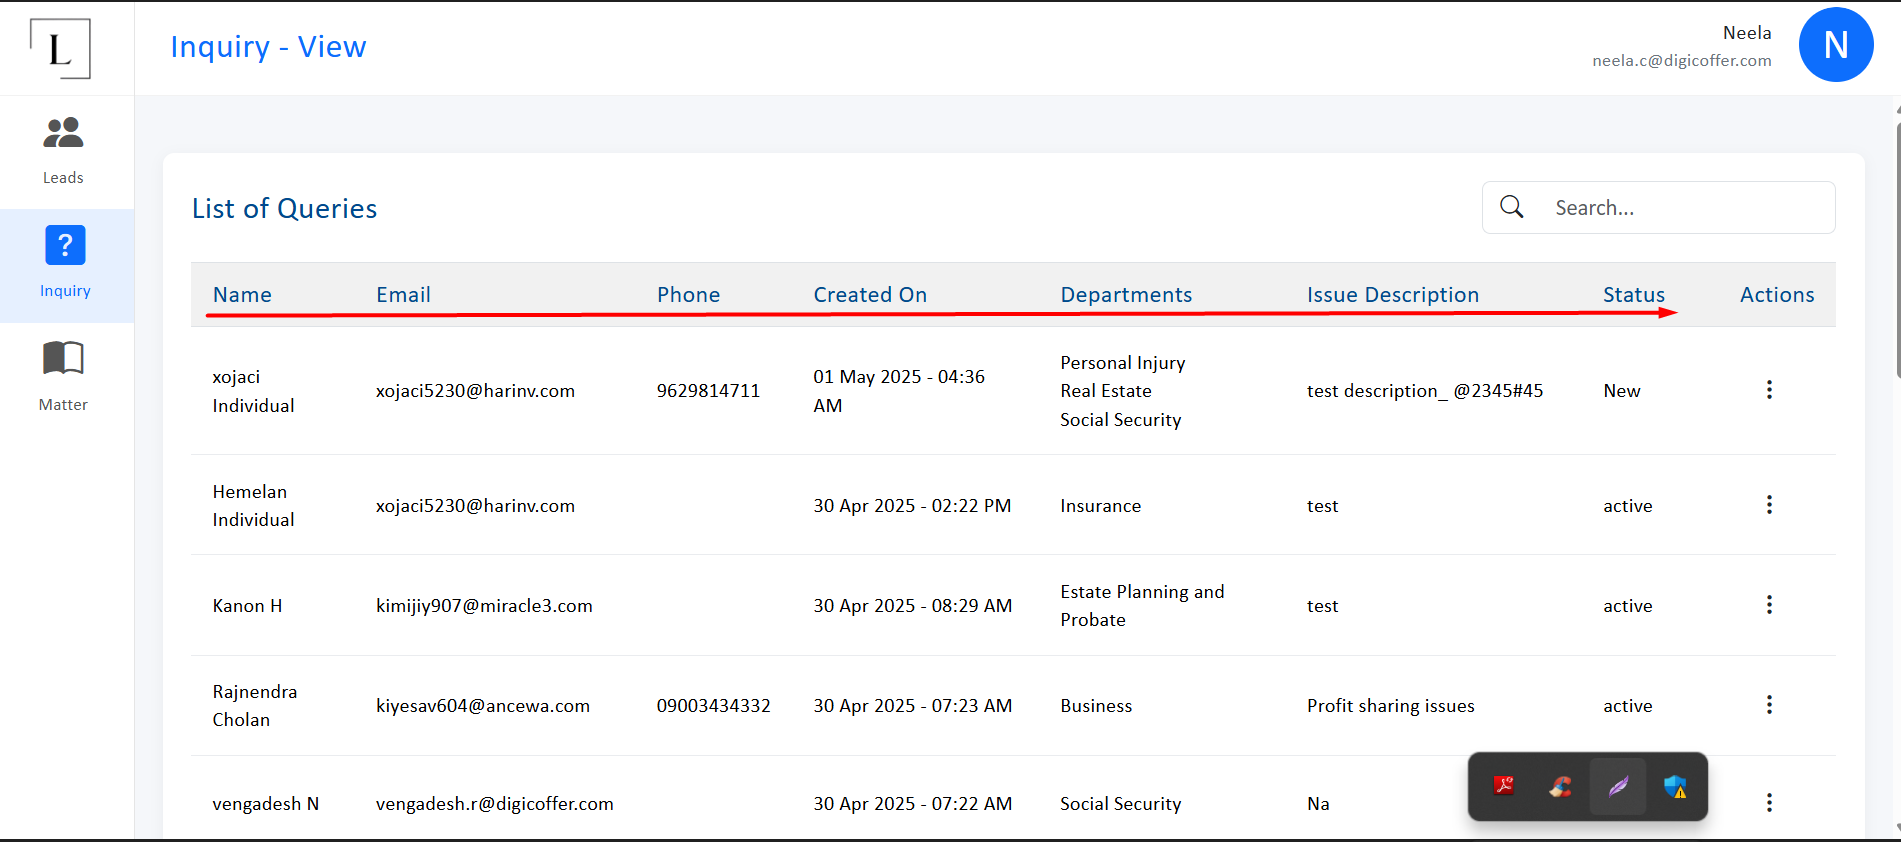Click the CCleaner tray icon

[x=1560, y=786]
